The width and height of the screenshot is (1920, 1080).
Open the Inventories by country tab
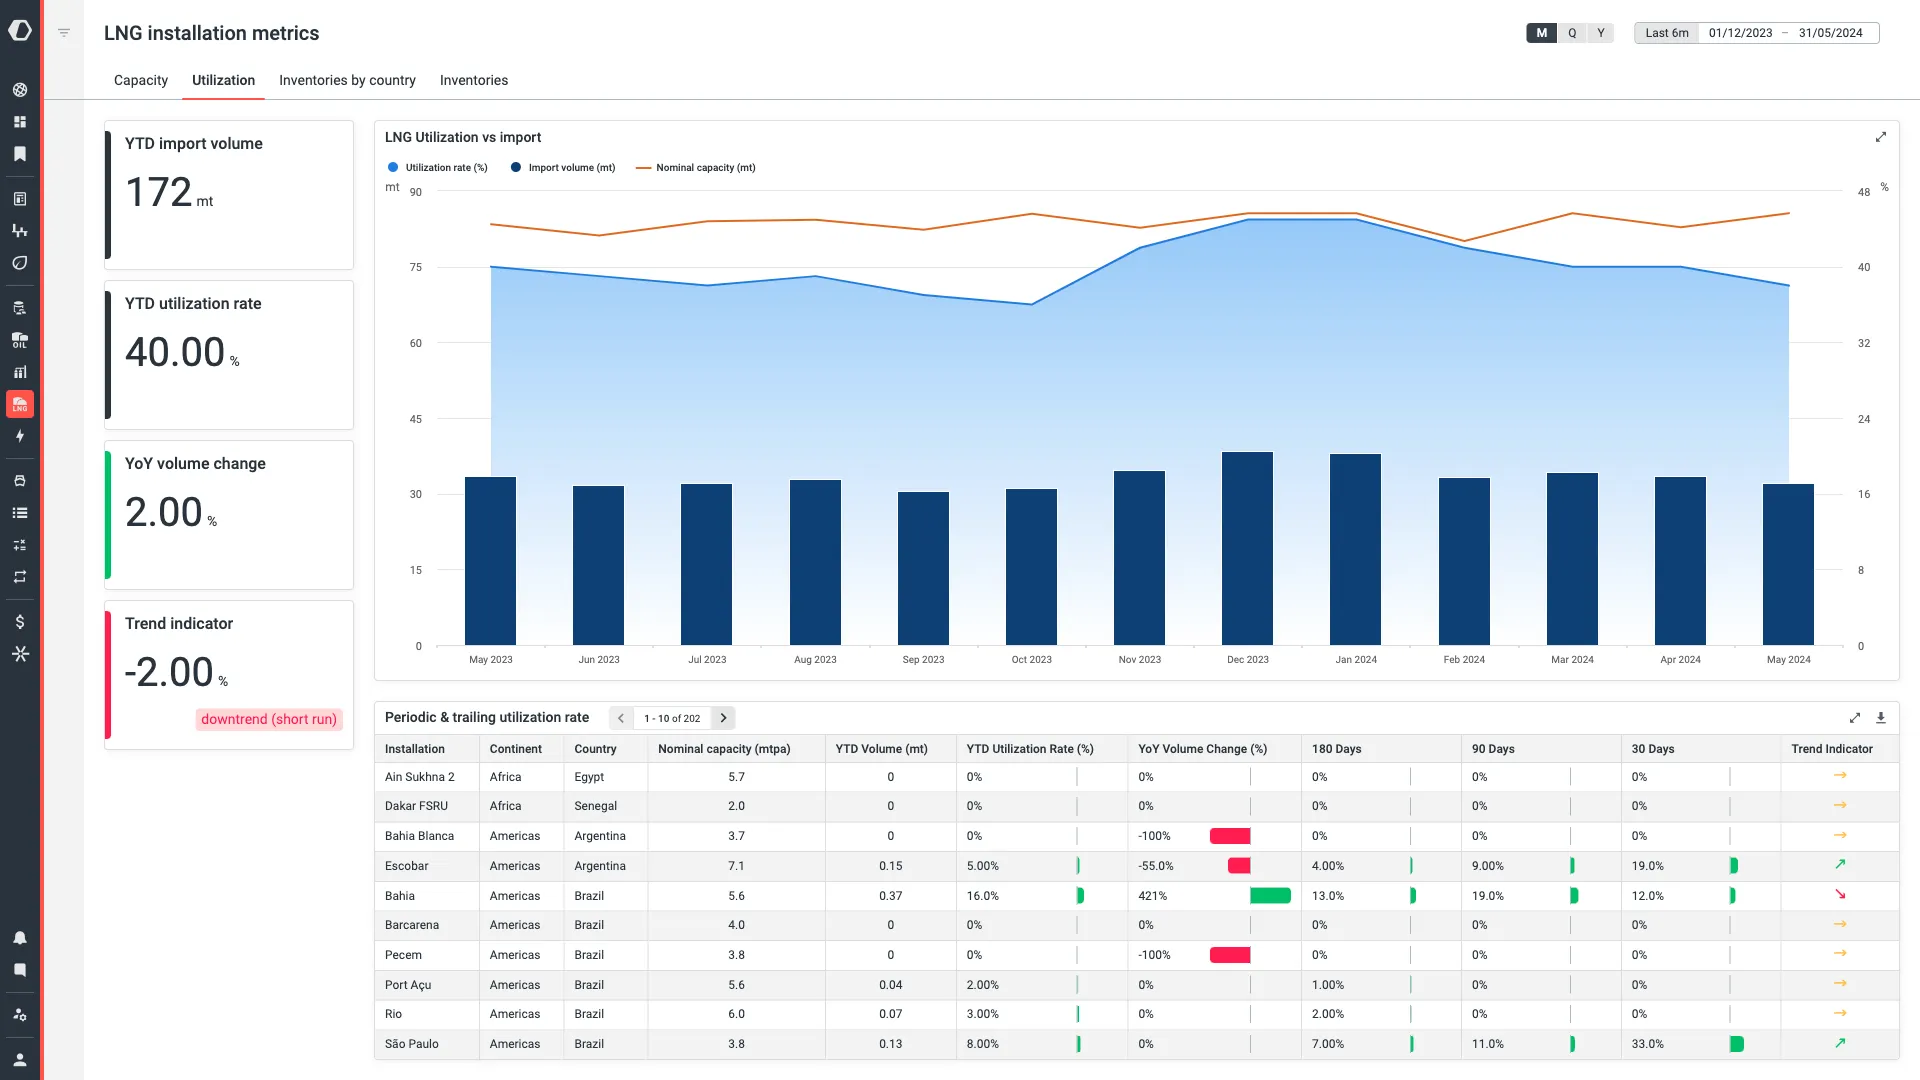(x=347, y=80)
